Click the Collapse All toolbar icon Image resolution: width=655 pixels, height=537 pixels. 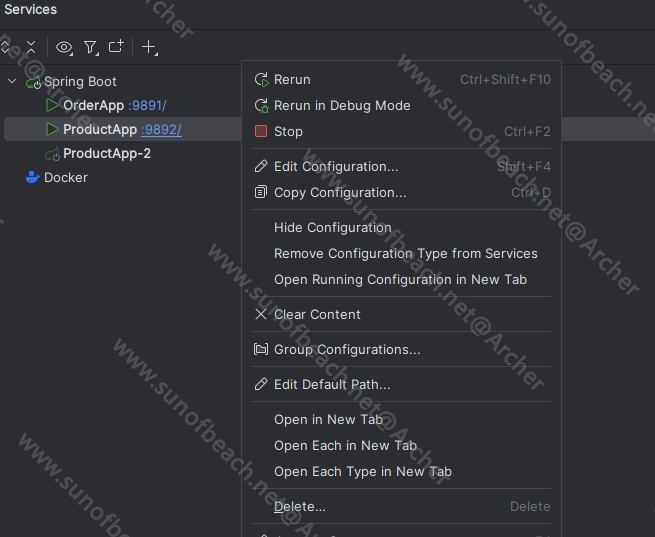(x=31, y=47)
